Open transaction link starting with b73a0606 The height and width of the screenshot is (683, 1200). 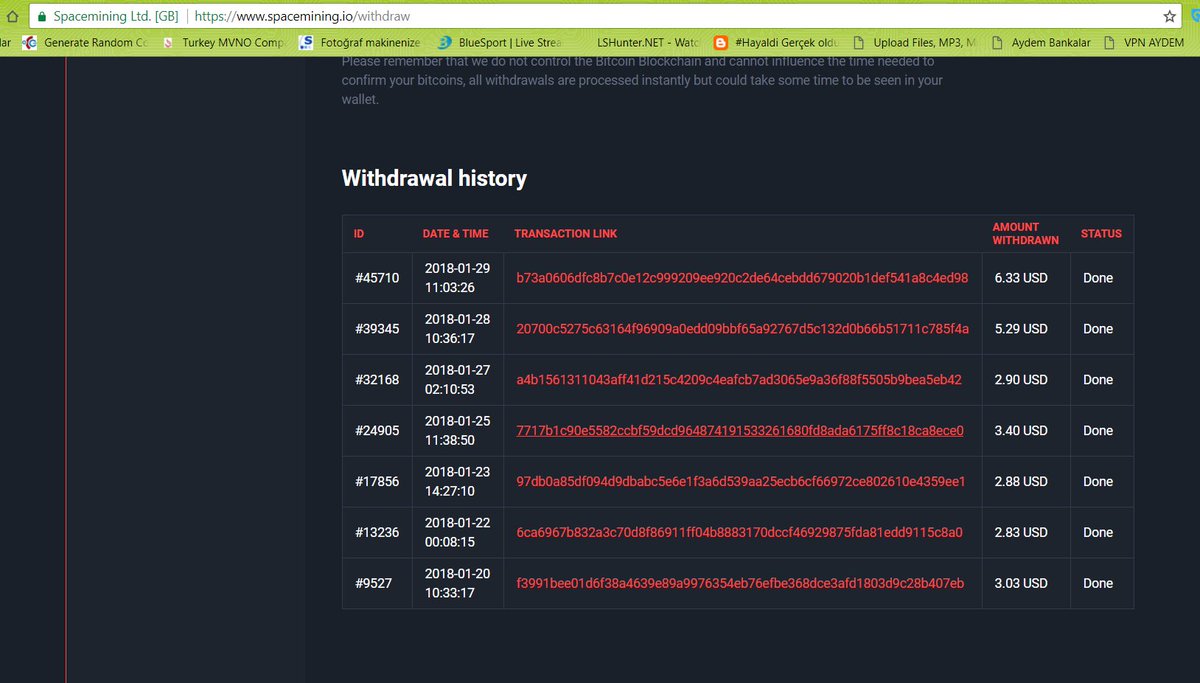(x=742, y=278)
